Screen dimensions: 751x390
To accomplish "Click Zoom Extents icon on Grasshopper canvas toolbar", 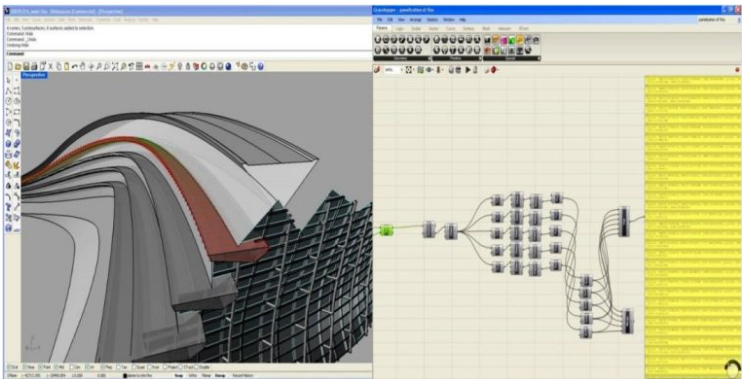I will (409, 70).
